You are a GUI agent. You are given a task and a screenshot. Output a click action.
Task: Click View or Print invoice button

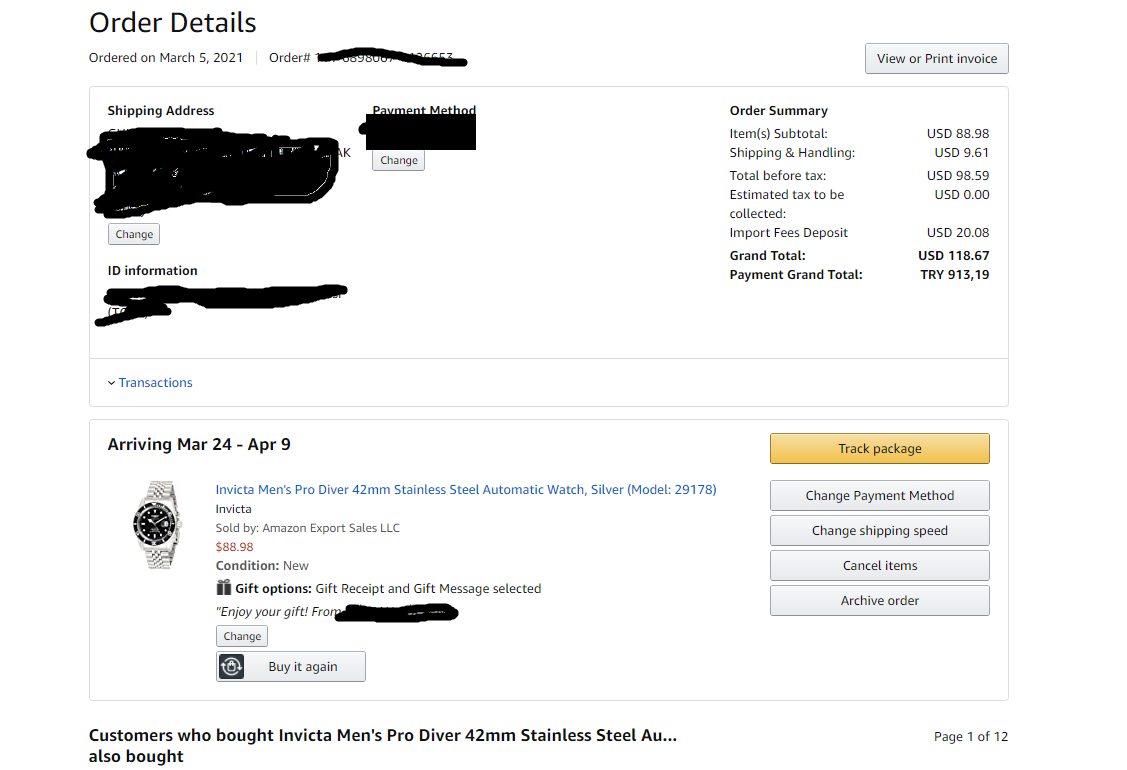(x=936, y=59)
